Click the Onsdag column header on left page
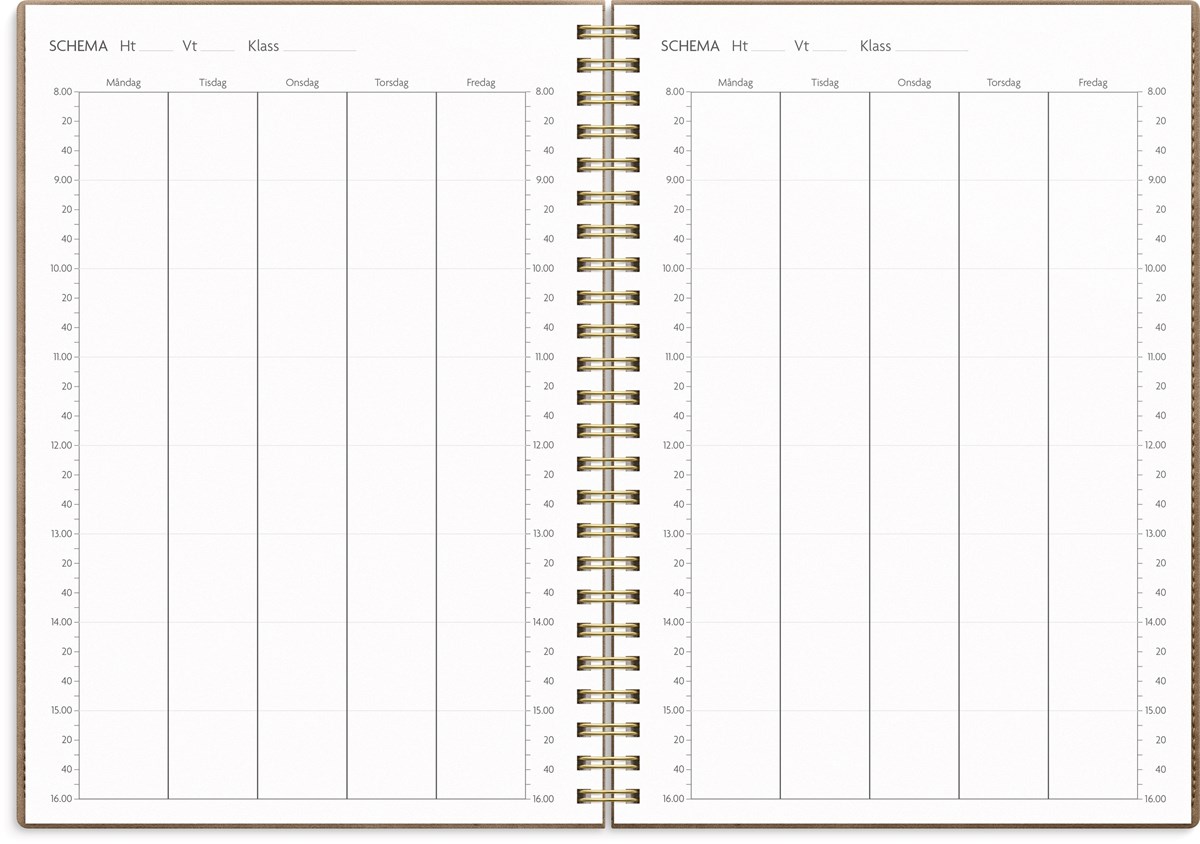The image size is (1200, 844). pos(302,83)
